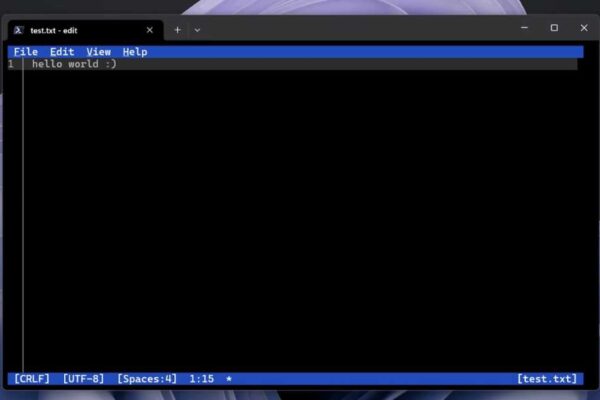
Task: Close the terminal window
Action: coord(584,28)
